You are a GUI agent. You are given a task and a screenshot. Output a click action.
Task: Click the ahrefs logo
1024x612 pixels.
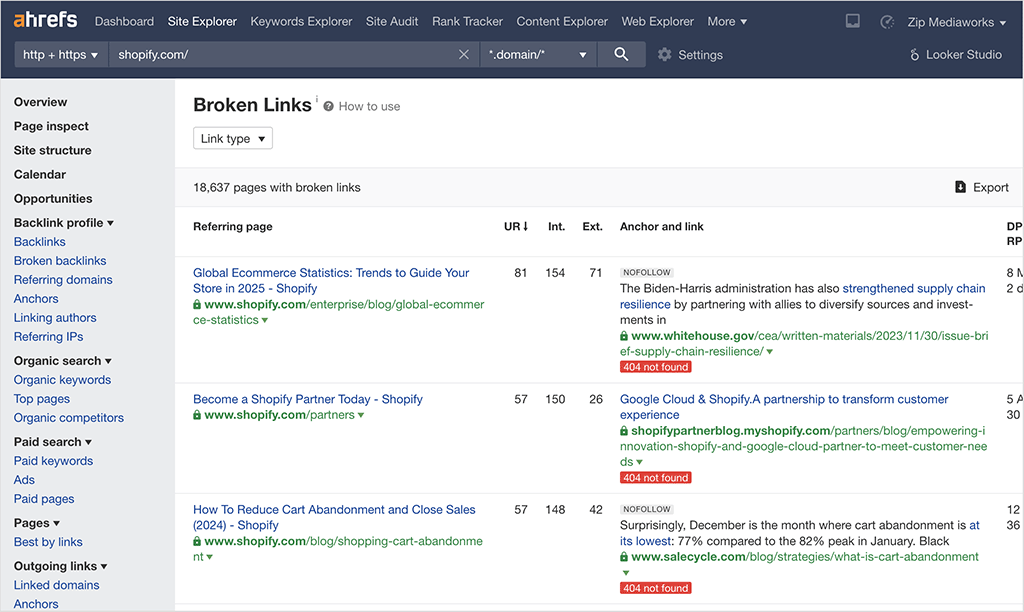45,20
